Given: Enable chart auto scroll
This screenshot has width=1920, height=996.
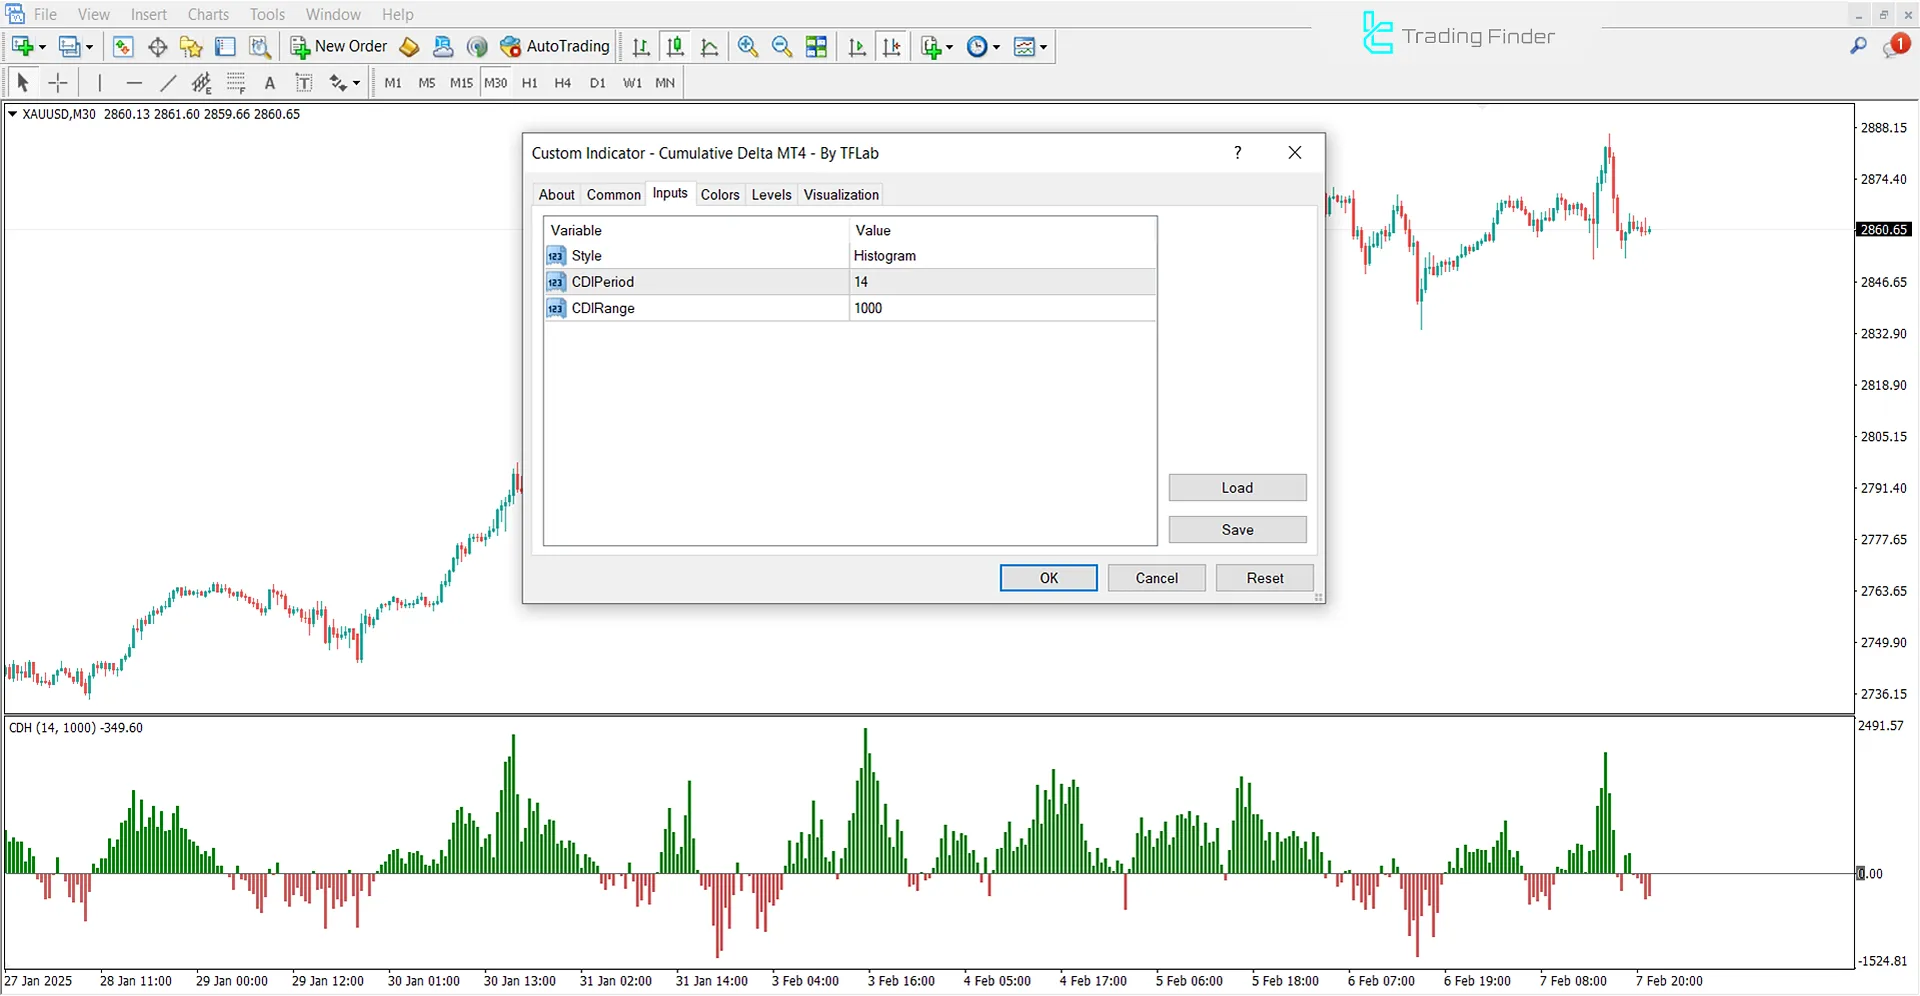Looking at the screenshot, I should pyautogui.click(x=856, y=46).
